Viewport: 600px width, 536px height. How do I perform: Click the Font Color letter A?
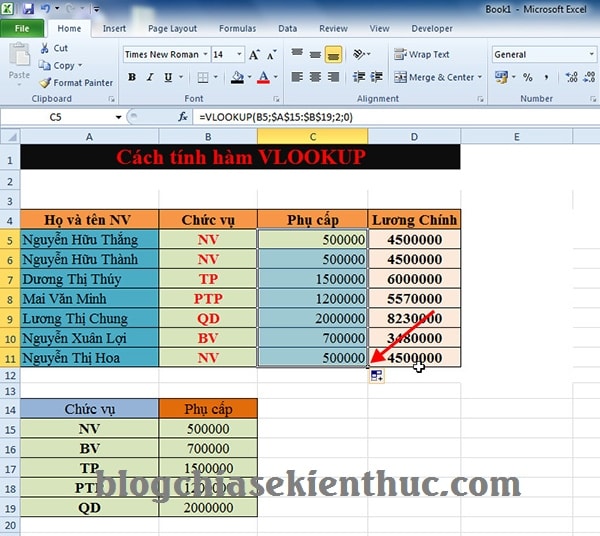(263, 78)
